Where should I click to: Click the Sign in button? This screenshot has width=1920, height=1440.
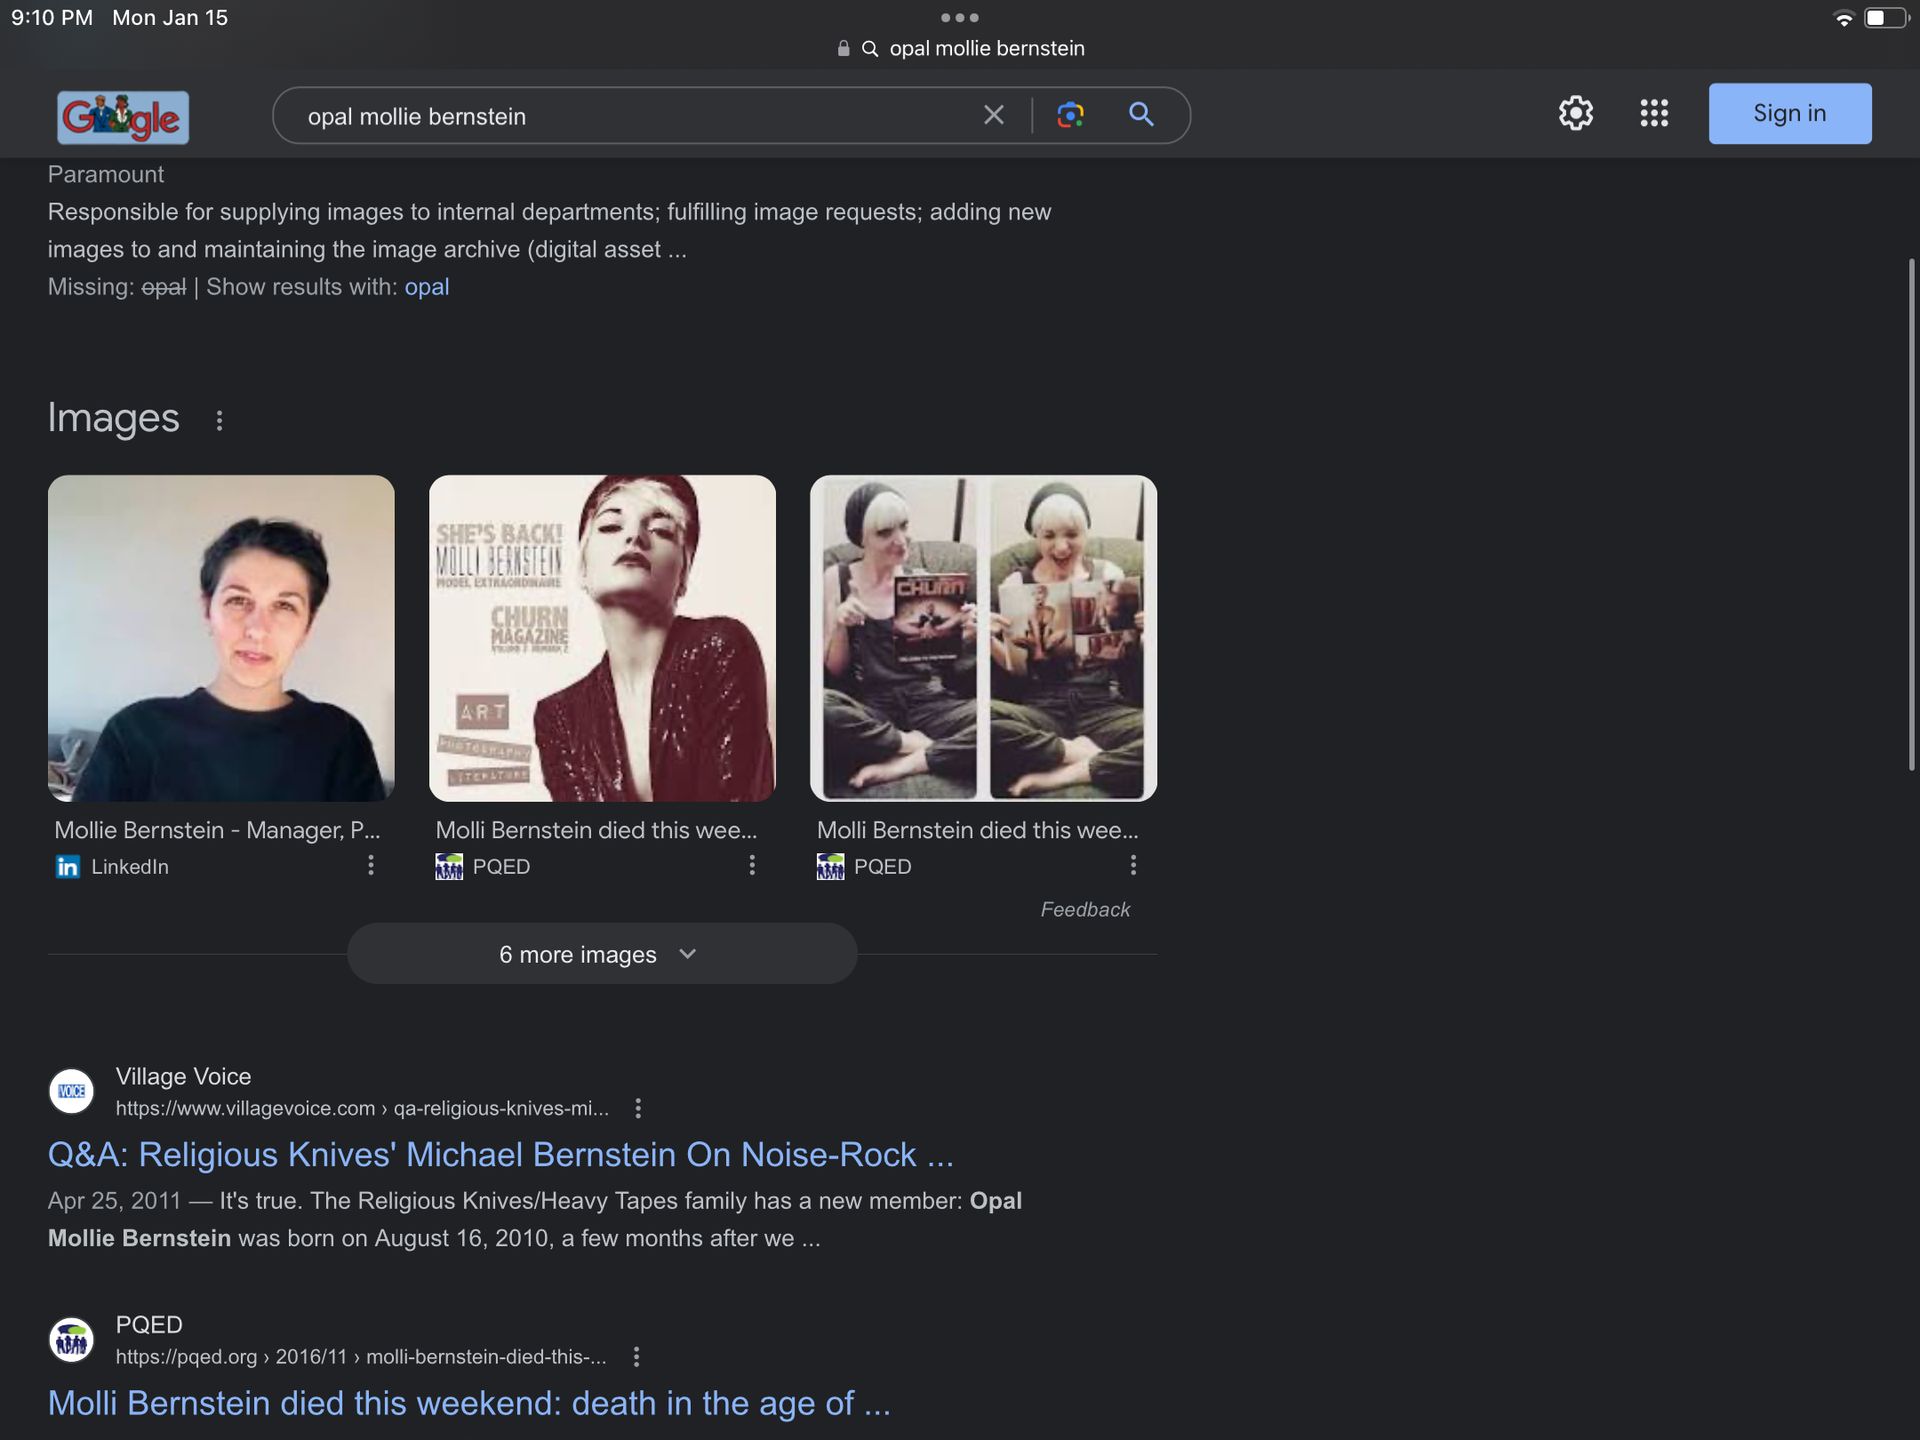click(1789, 113)
